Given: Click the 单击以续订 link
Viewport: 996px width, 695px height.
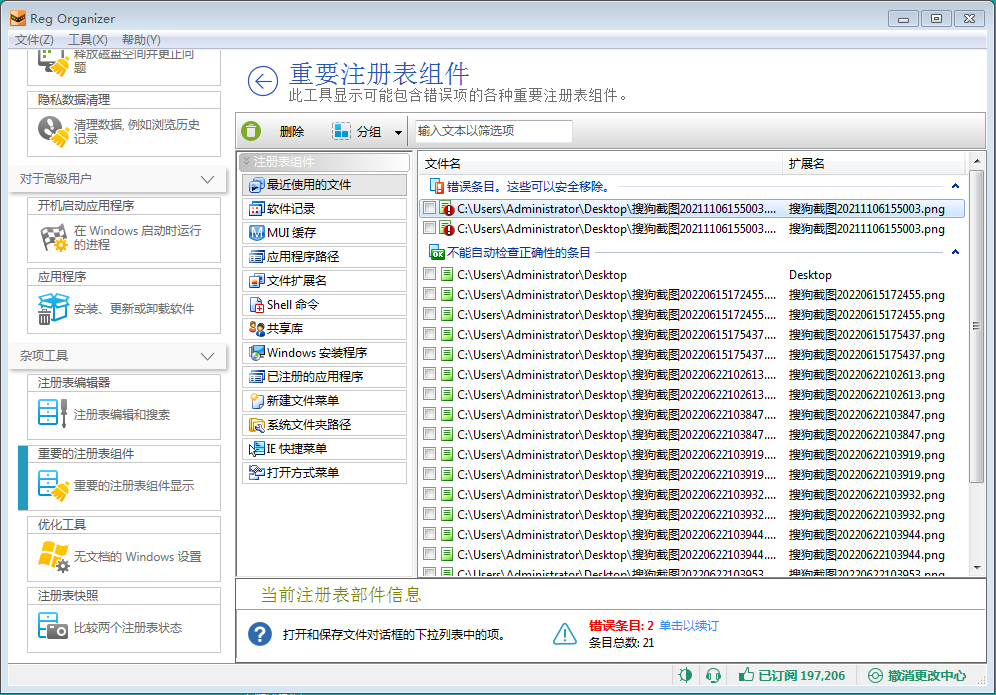Looking at the screenshot, I should click(x=688, y=626).
